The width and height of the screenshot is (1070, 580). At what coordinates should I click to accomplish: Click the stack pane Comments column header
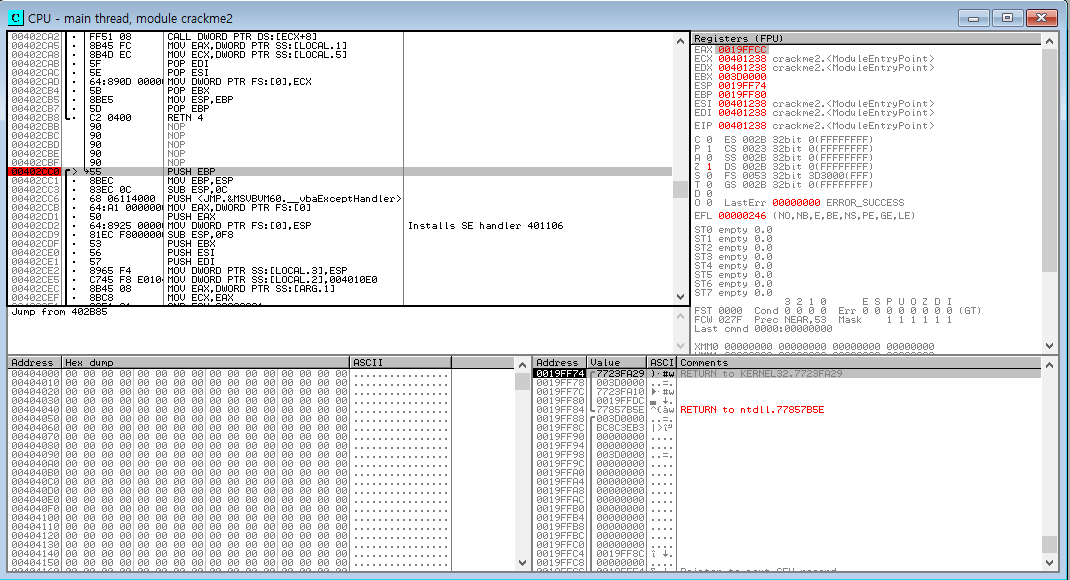[860, 362]
